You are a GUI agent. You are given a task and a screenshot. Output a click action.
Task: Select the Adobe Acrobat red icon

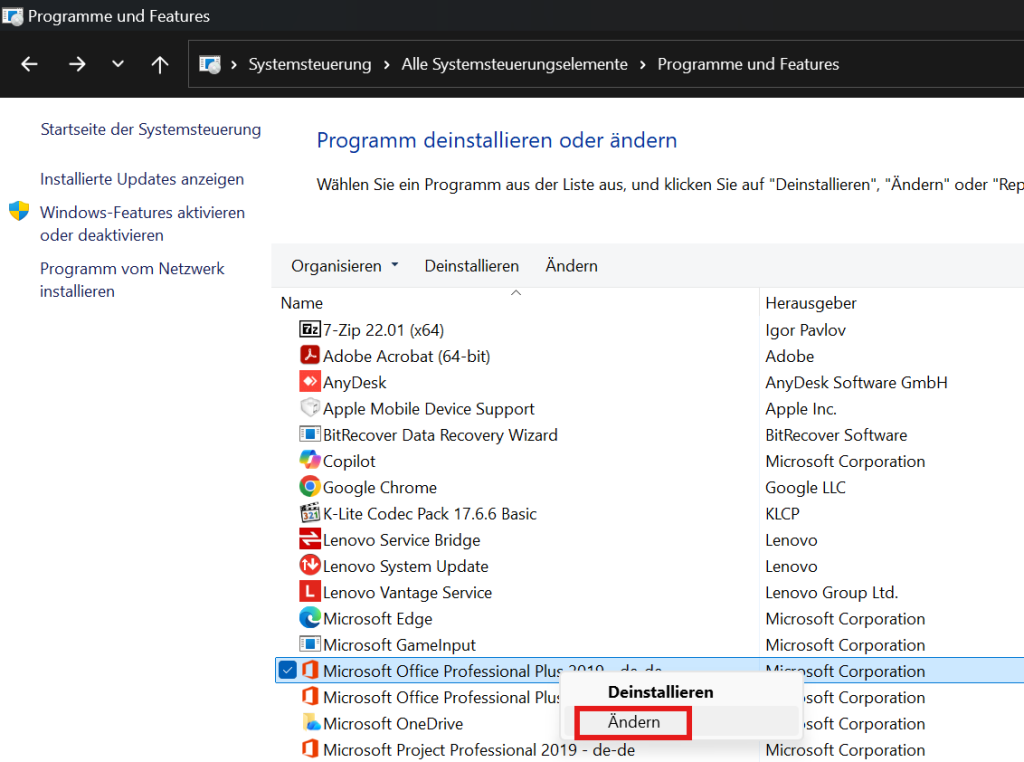pos(310,355)
